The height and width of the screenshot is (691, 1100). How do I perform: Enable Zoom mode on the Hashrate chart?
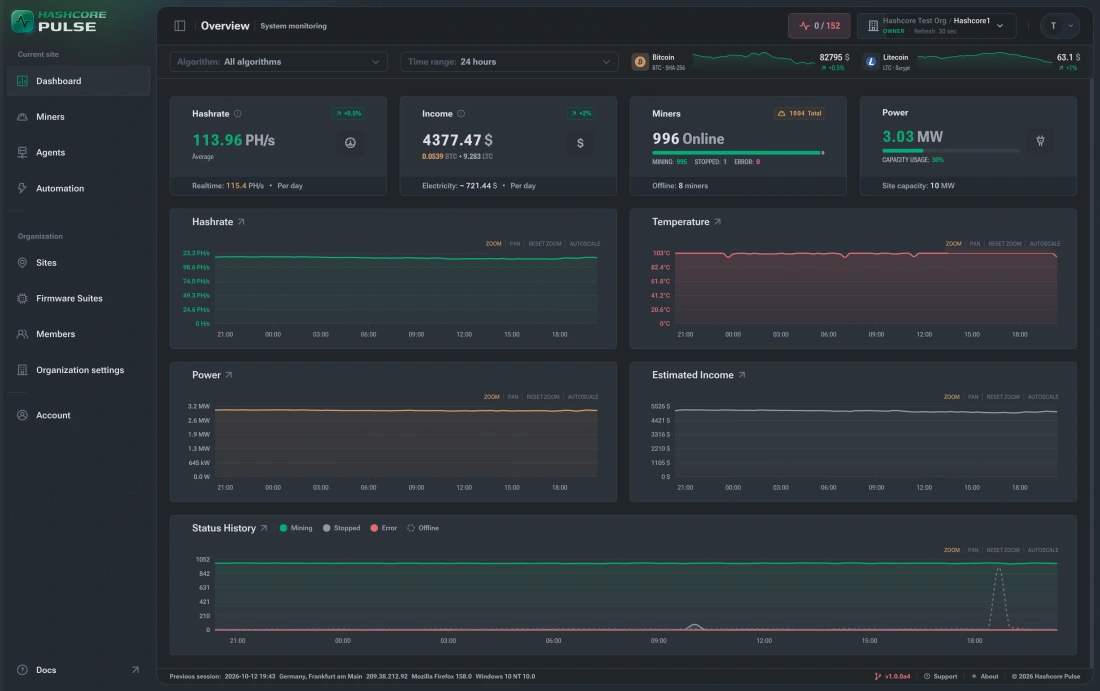pyautogui.click(x=493, y=244)
